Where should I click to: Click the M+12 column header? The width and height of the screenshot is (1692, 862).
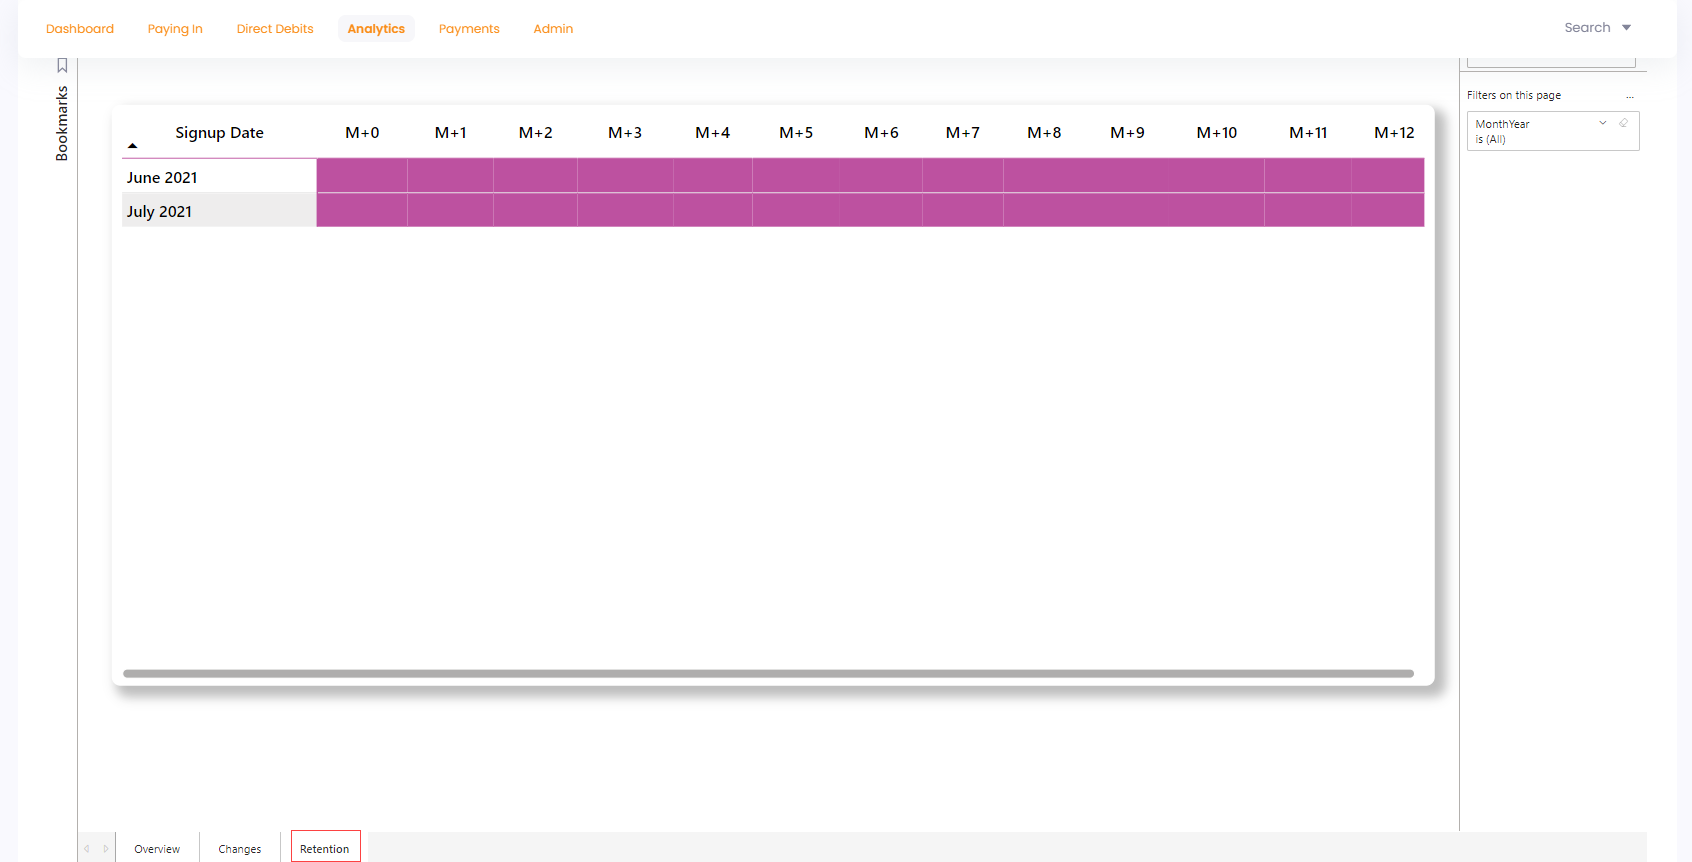tap(1394, 133)
